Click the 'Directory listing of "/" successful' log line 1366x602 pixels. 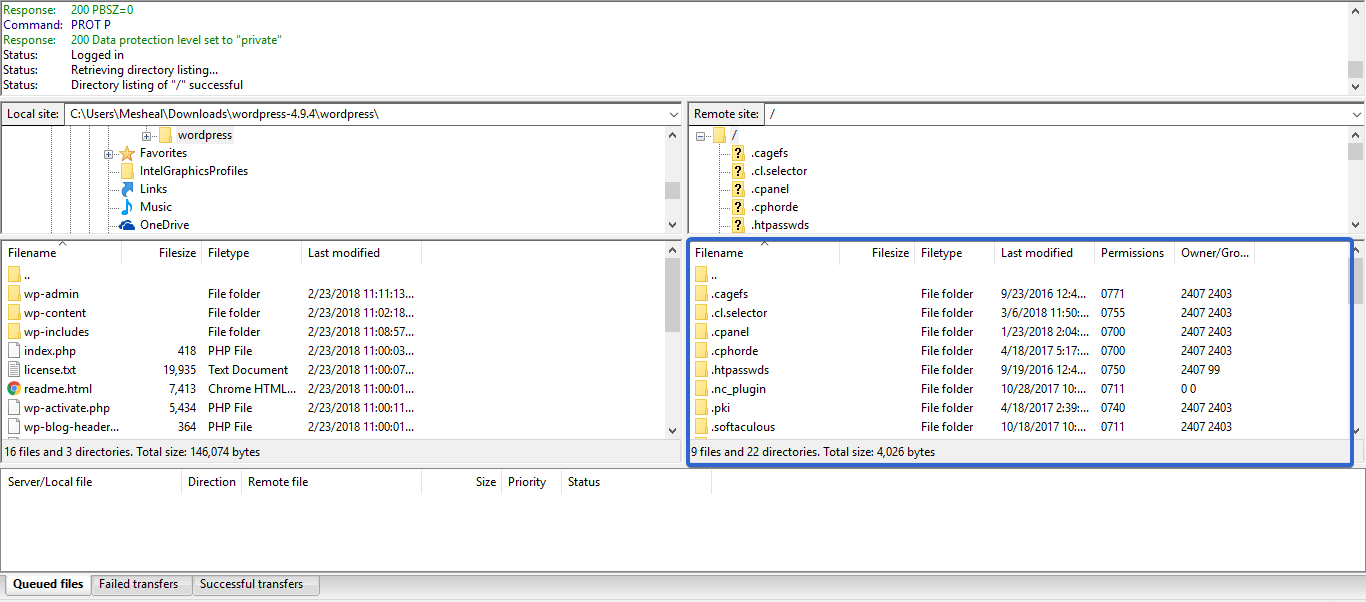(x=157, y=85)
